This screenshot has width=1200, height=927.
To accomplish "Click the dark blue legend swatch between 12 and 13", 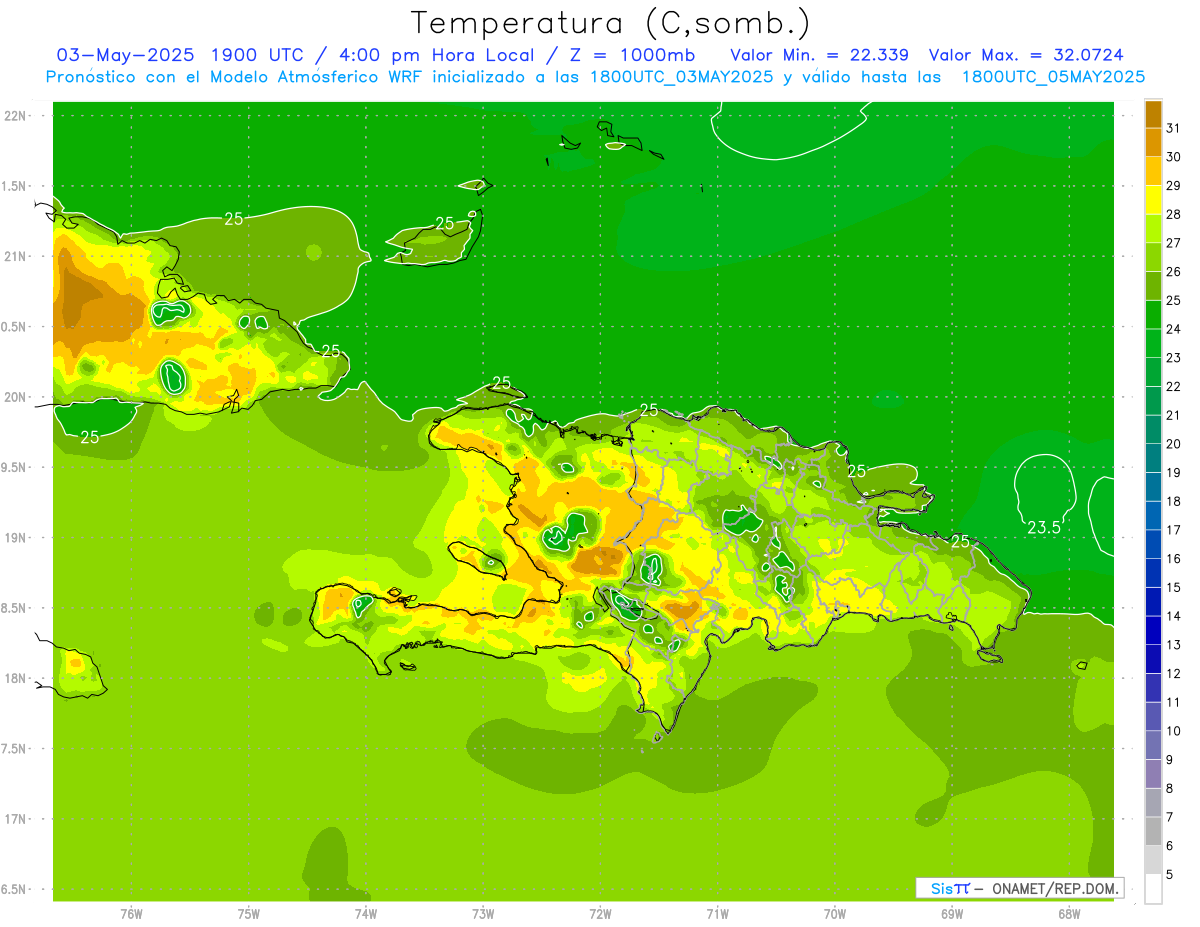I will pos(1153,659).
